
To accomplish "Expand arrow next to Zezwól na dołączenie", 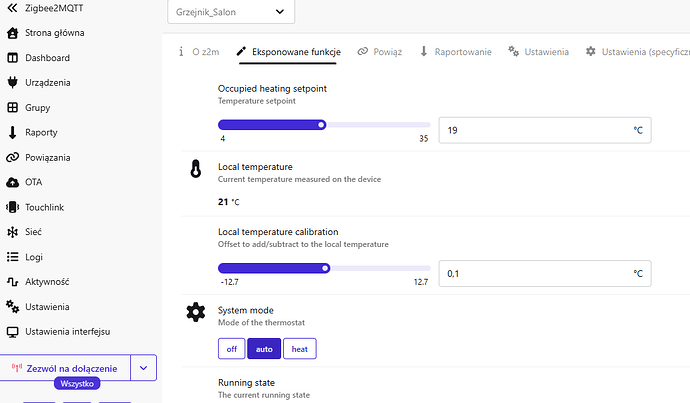I will (143, 368).
